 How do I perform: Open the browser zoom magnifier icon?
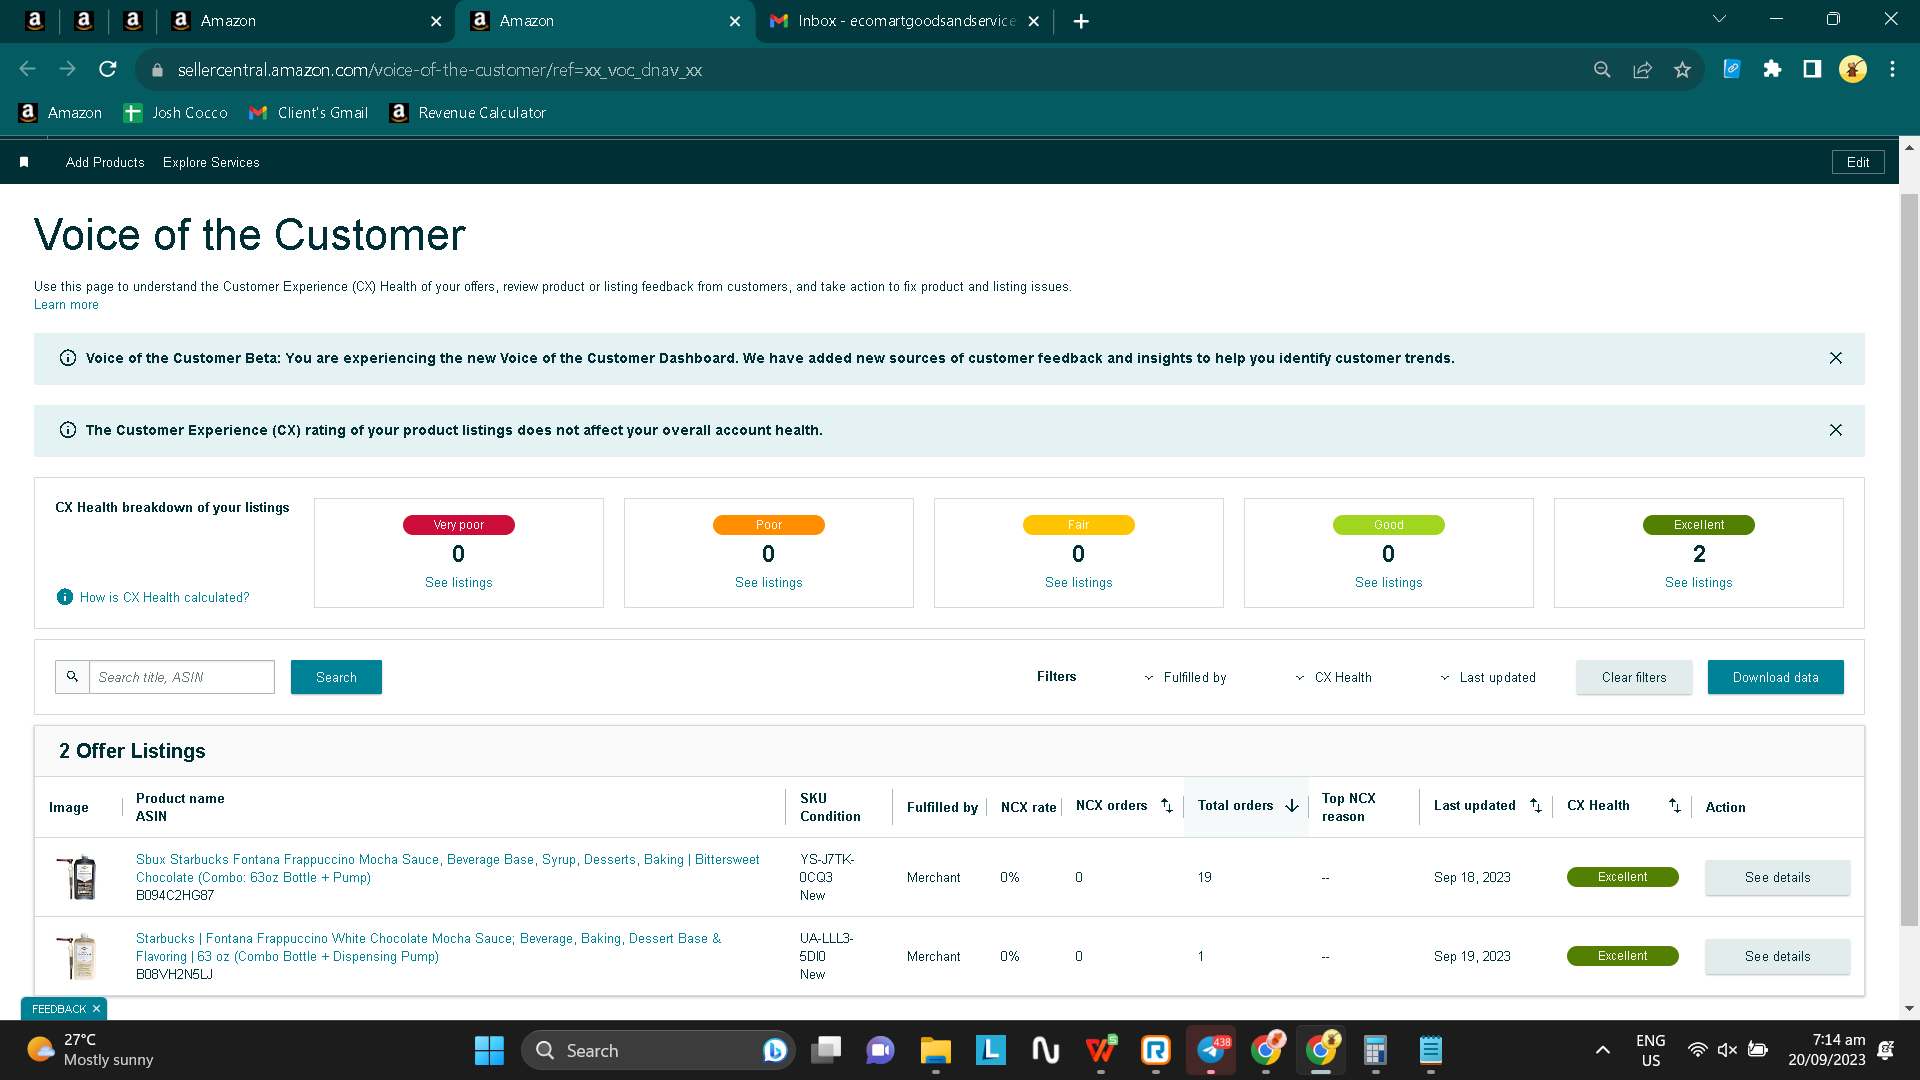click(x=1602, y=69)
